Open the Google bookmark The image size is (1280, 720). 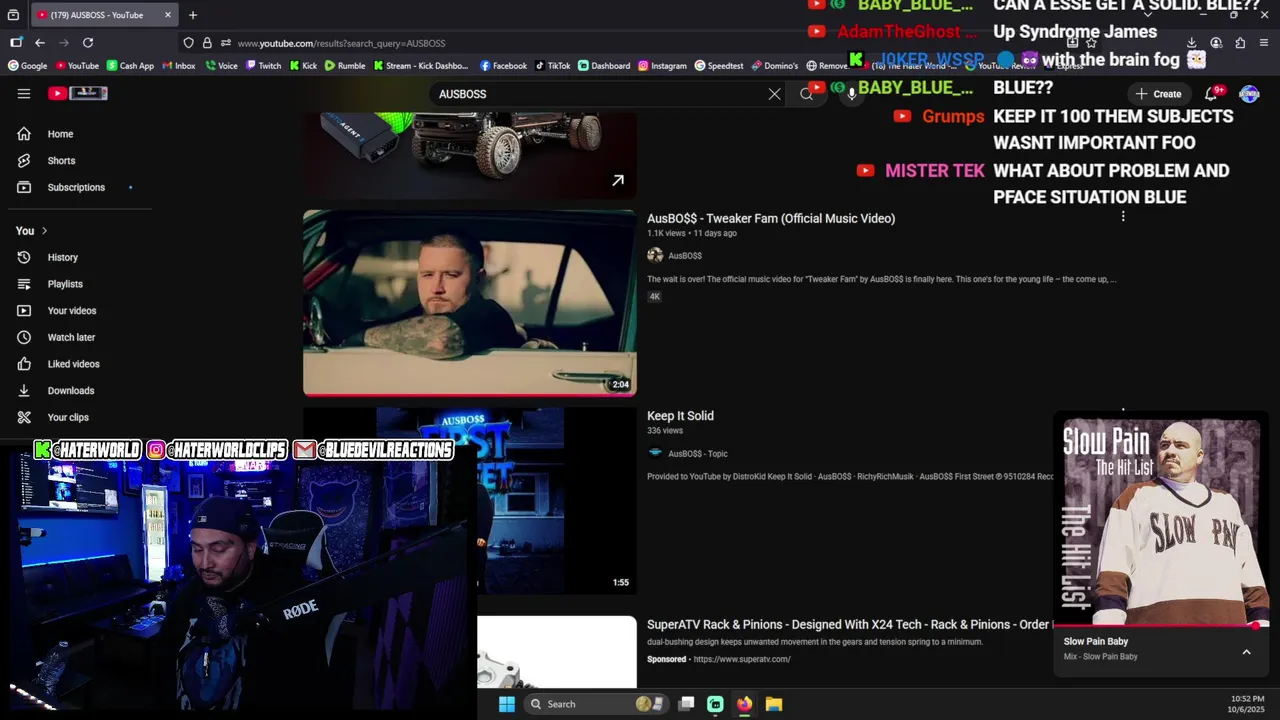[x=28, y=66]
